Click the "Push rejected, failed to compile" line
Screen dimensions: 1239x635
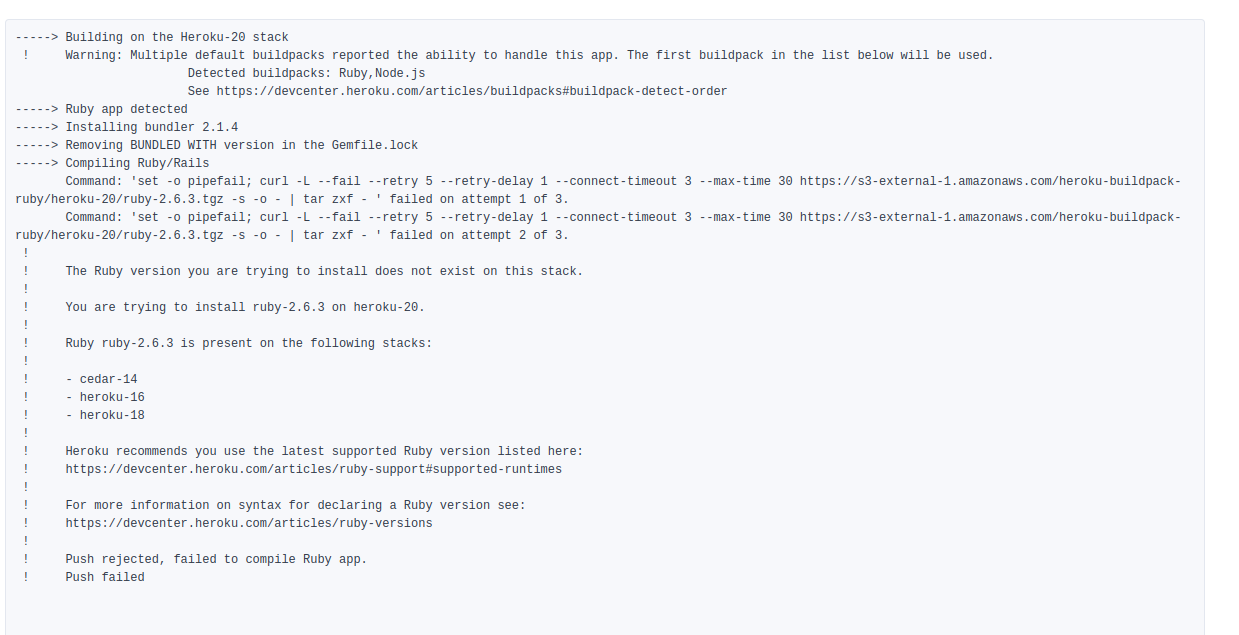(216, 559)
